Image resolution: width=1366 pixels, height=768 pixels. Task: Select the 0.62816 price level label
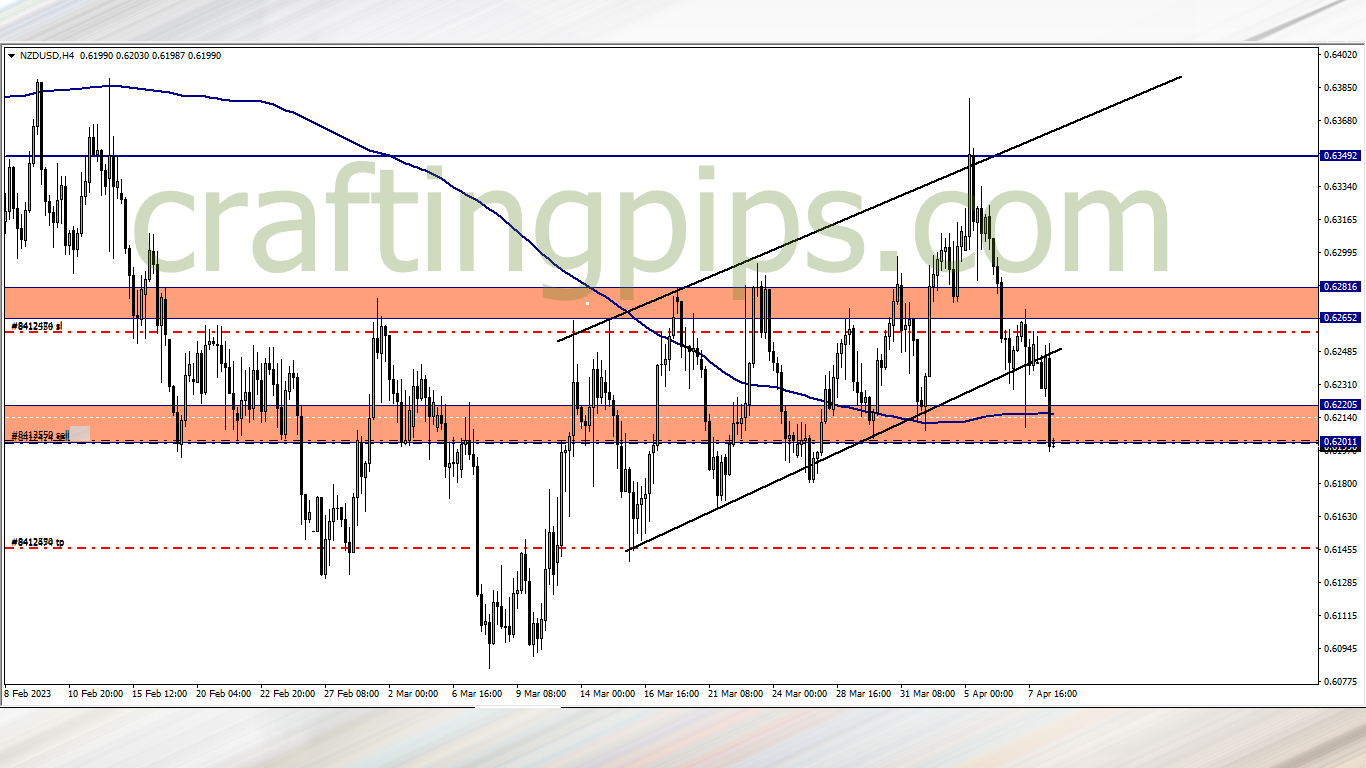[1340, 287]
